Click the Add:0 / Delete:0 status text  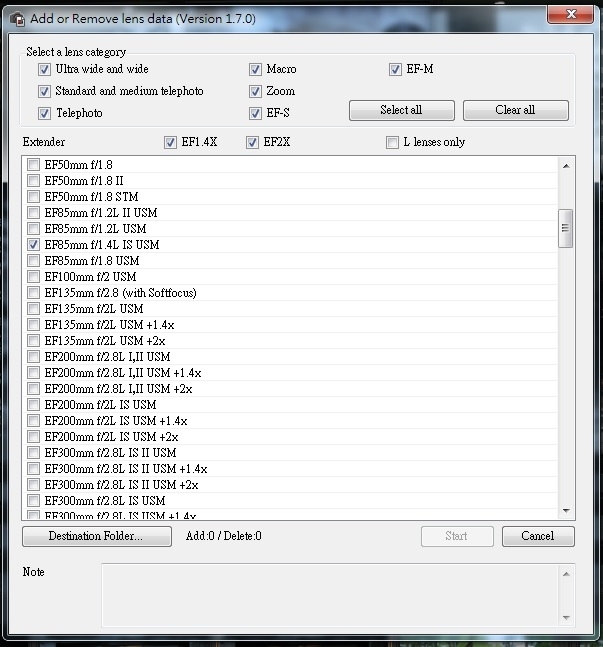(224, 536)
